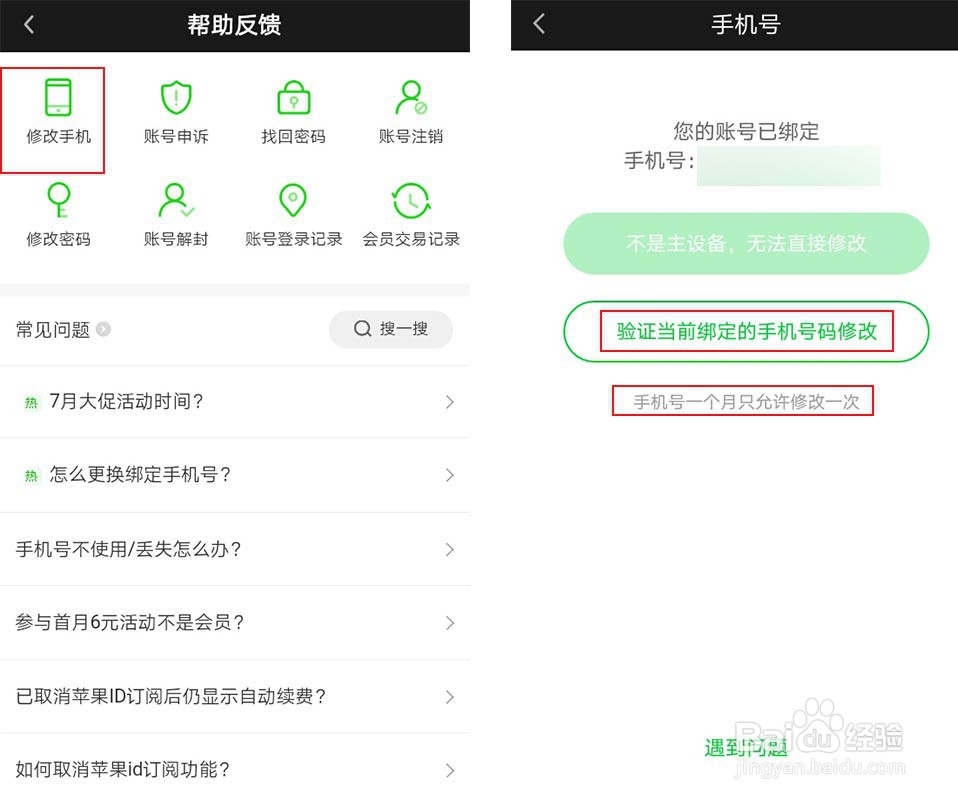Open 已取消苹果ID订阅后仍显示自动续费 item
The height and width of the screenshot is (800, 958).
[235, 696]
